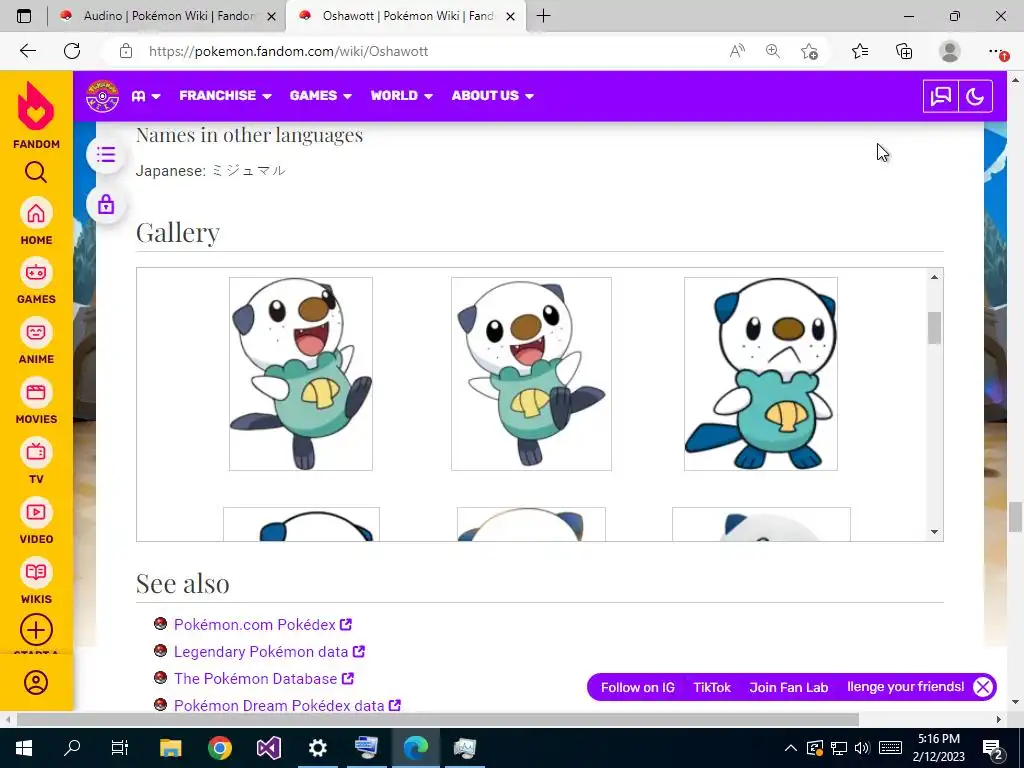Click the horizontal page scrollbar
Viewport: 1024px width, 768px height.
click(438, 720)
